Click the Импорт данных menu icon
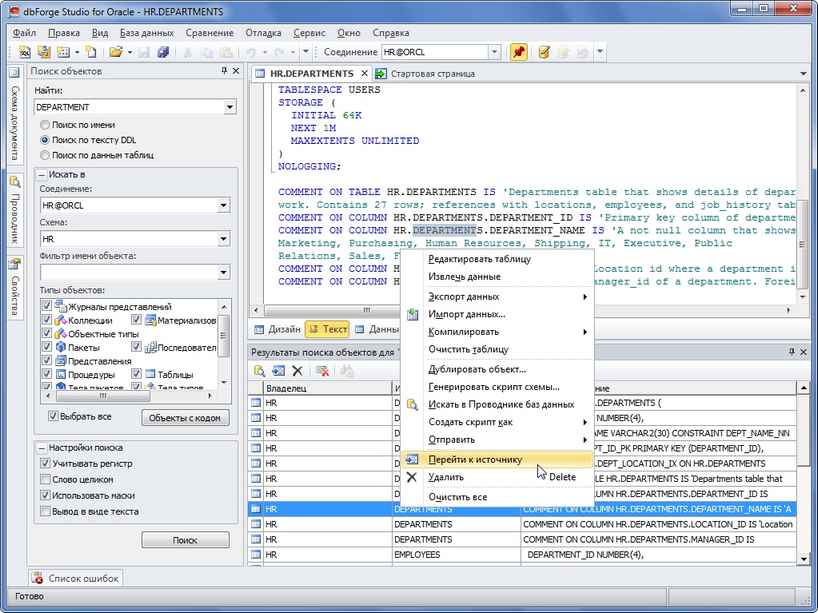Image resolution: width=818 pixels, height=613 pixels. coord(413,315)
